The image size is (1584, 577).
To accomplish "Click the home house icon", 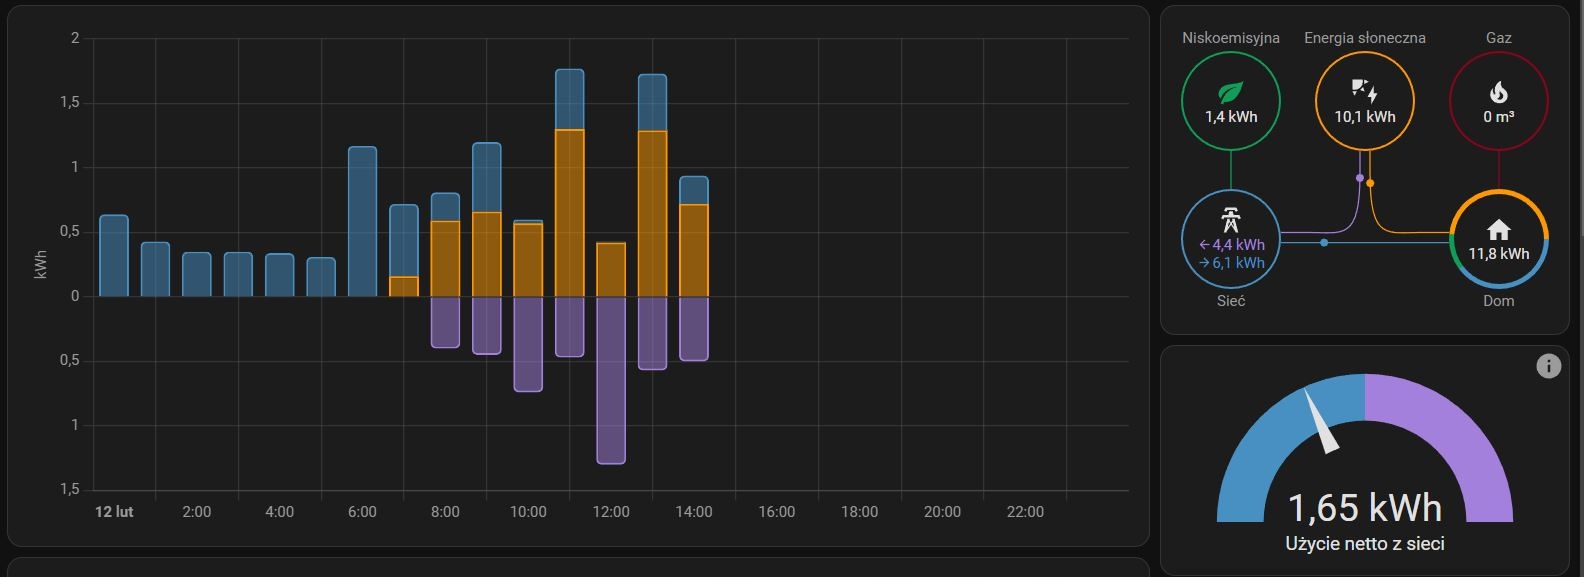I will 1498,230.
